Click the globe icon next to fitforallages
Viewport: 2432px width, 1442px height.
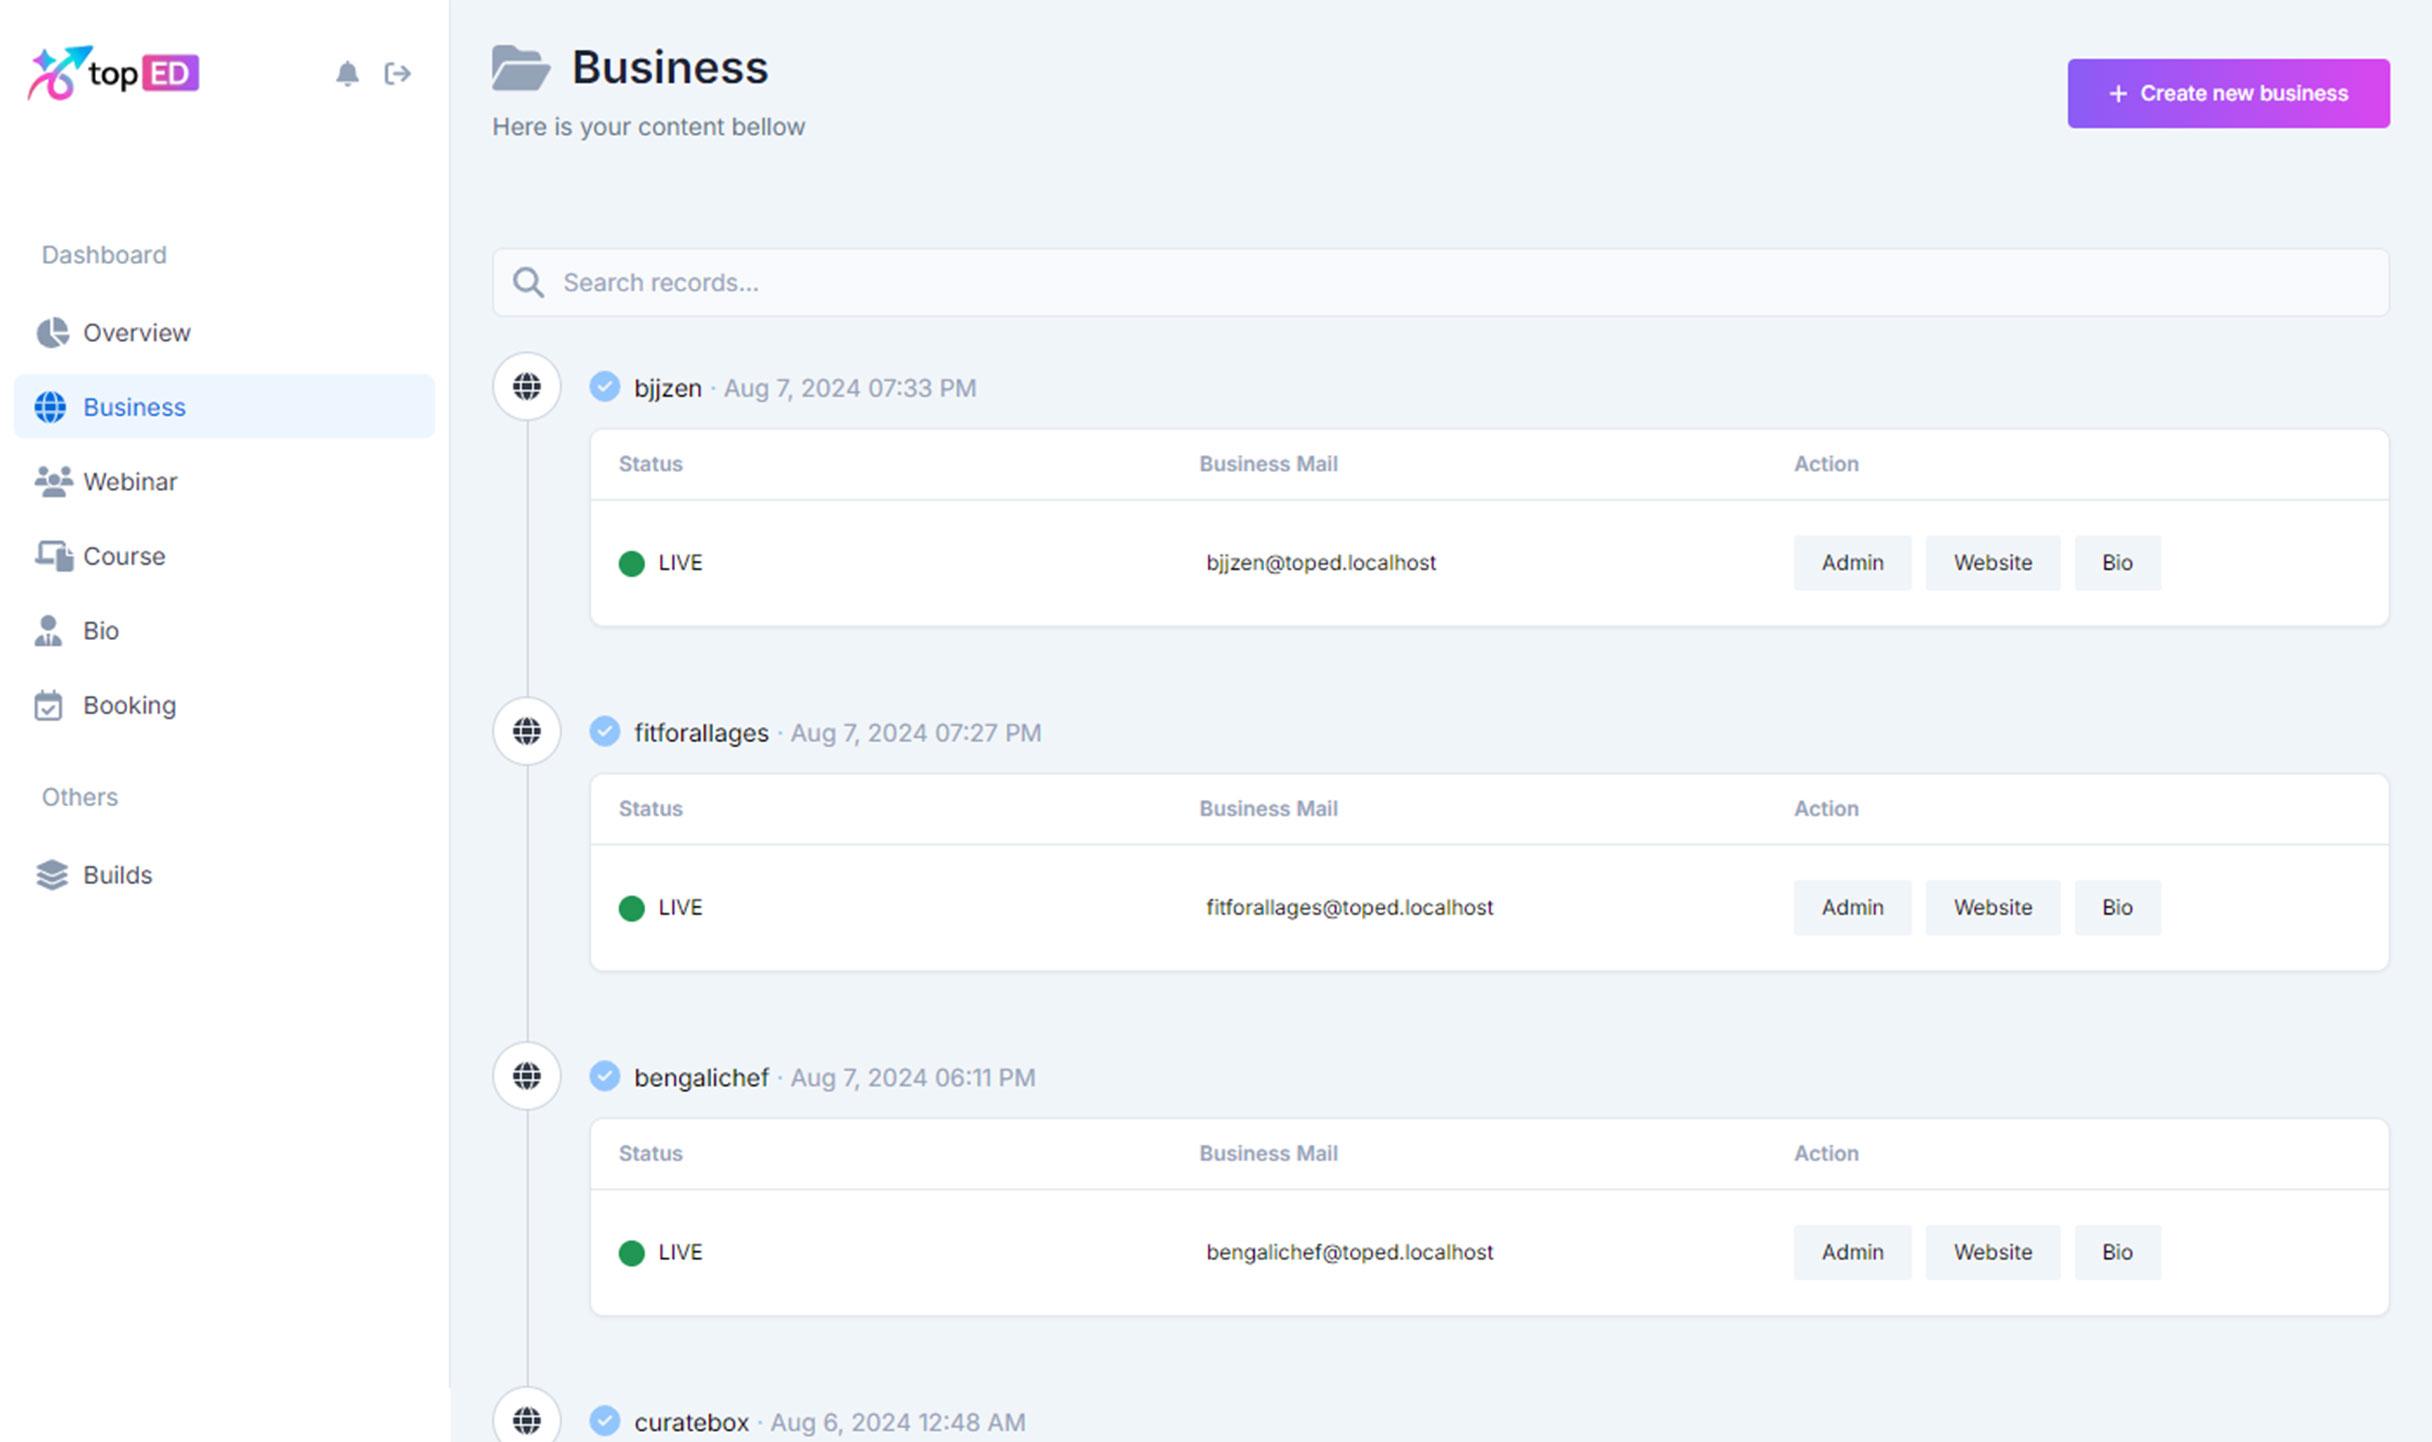click(527, 732)
